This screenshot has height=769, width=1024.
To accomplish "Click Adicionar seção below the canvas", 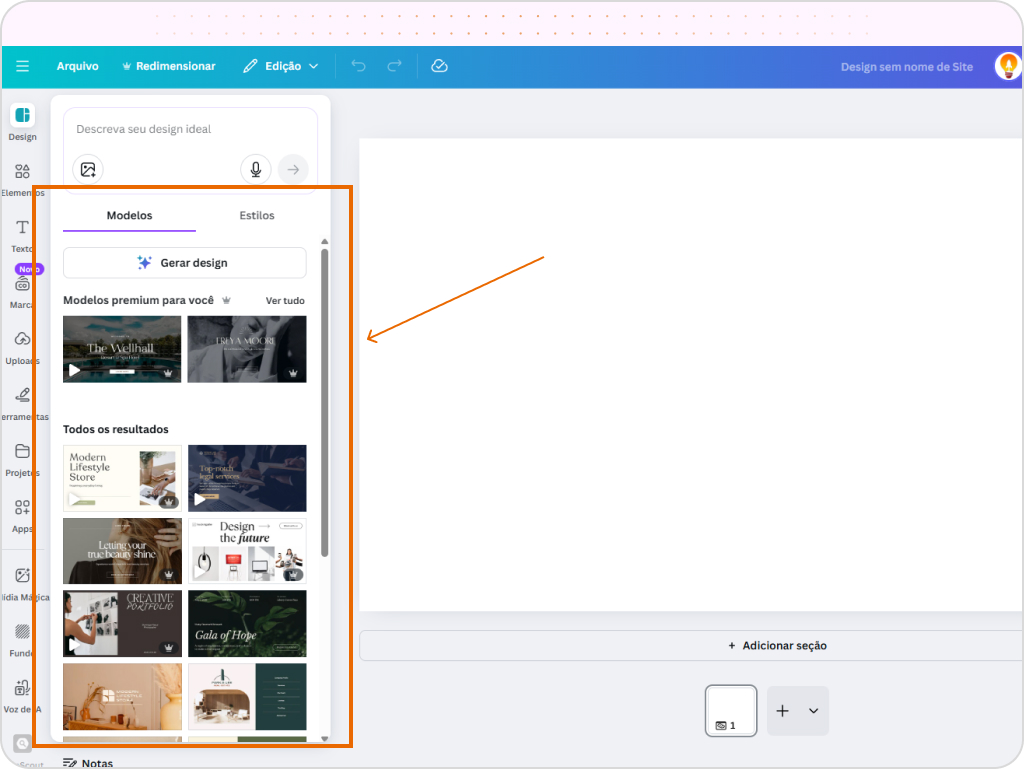I will point(777,645).
